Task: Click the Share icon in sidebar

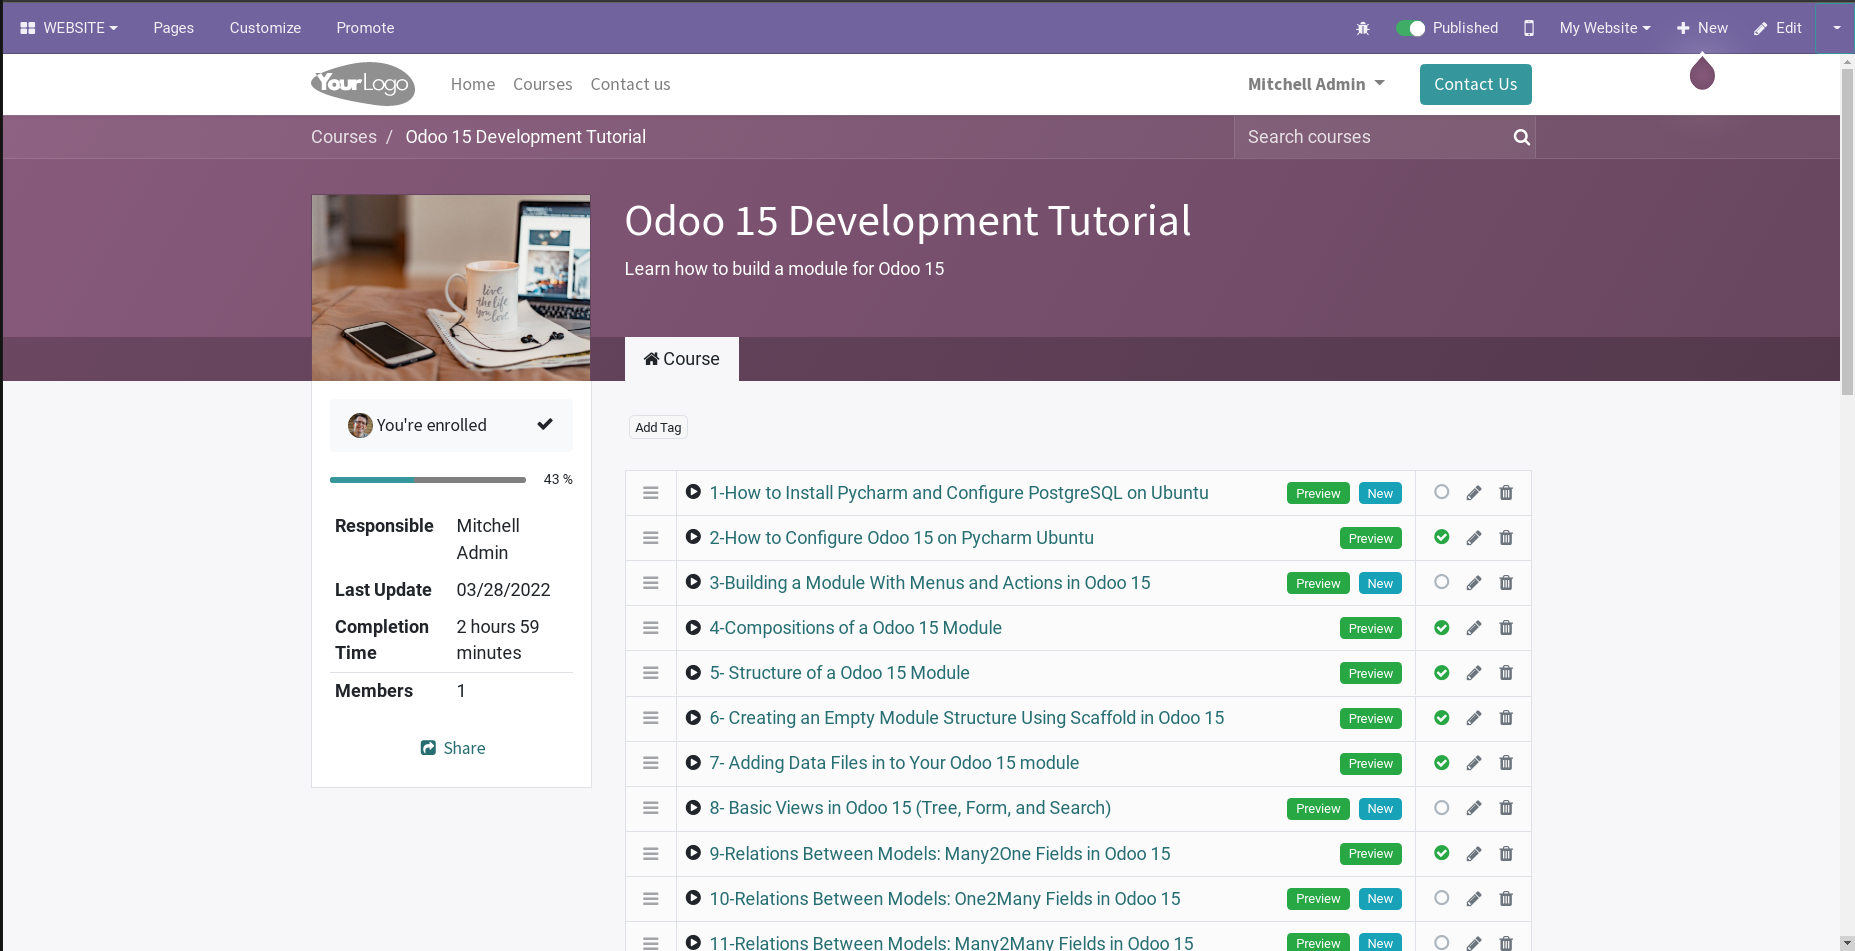Action: pos(428,748)
